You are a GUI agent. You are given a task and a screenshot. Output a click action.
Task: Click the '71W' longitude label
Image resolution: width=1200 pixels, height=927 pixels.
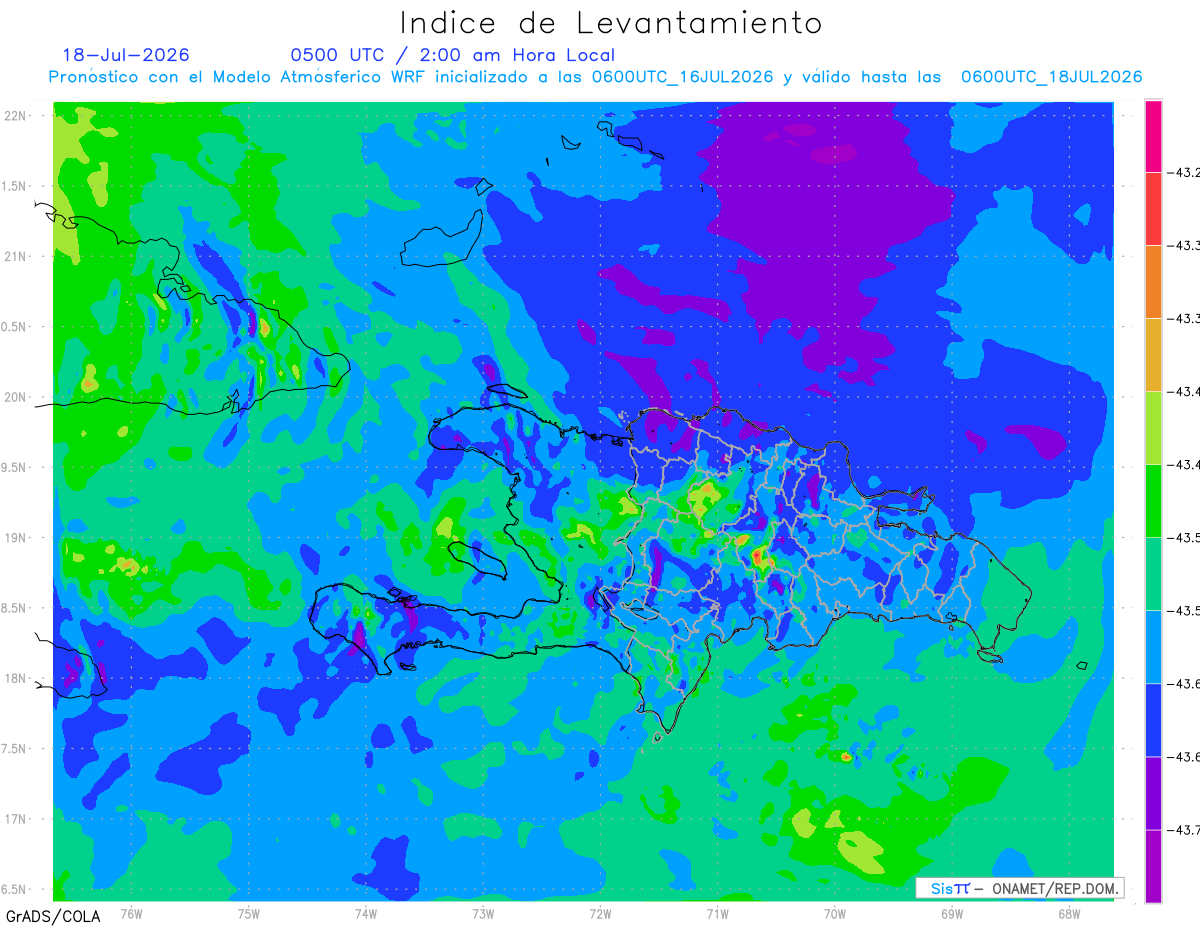pyautogui.click(x=717, y=914)
